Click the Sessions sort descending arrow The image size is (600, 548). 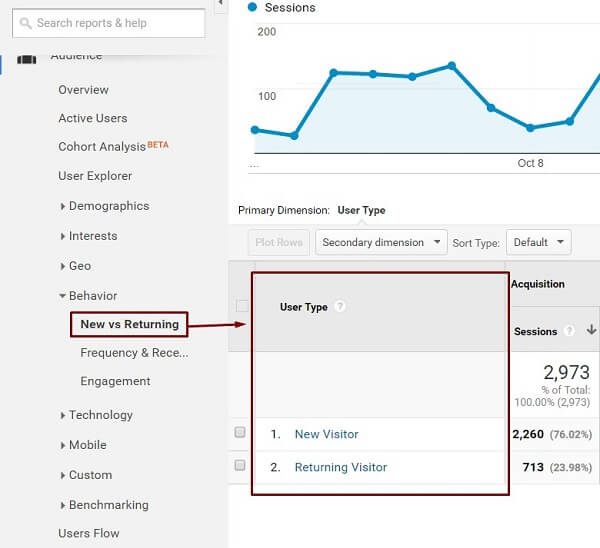[591, 331]
